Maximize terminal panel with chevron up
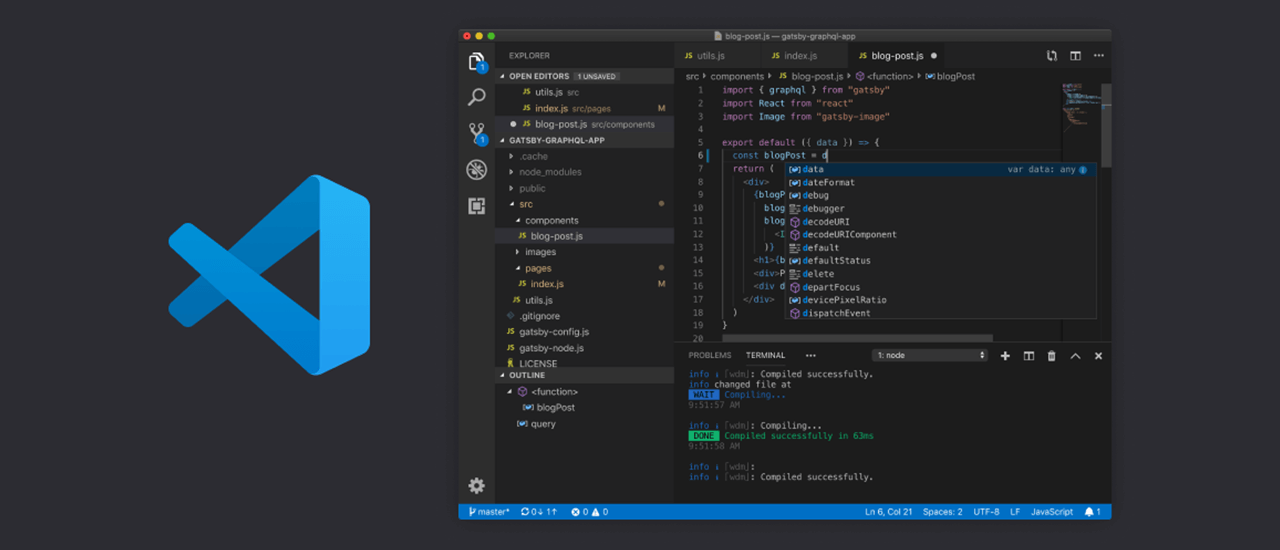 pos(1075,356)
